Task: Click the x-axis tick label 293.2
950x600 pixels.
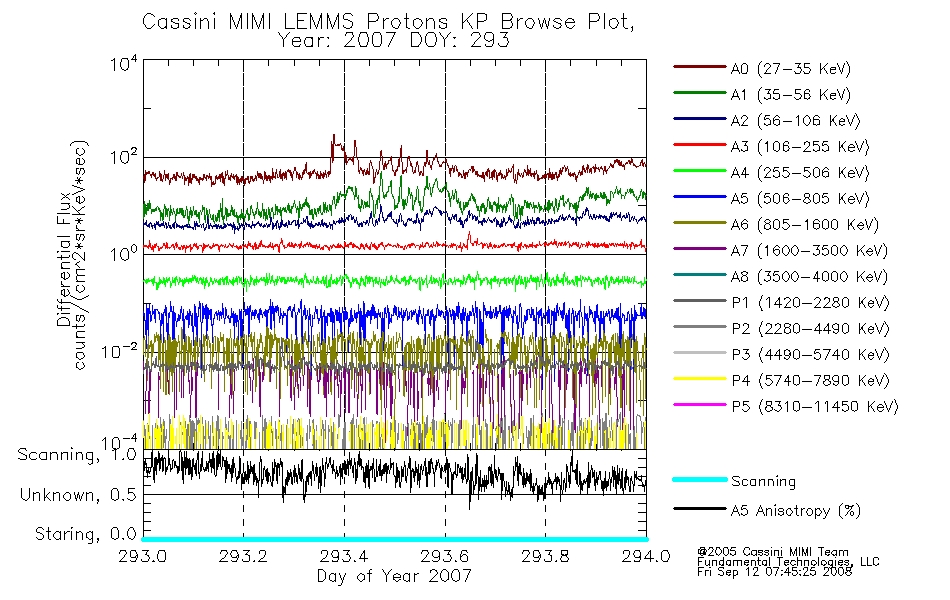Action: click(244, 556)
